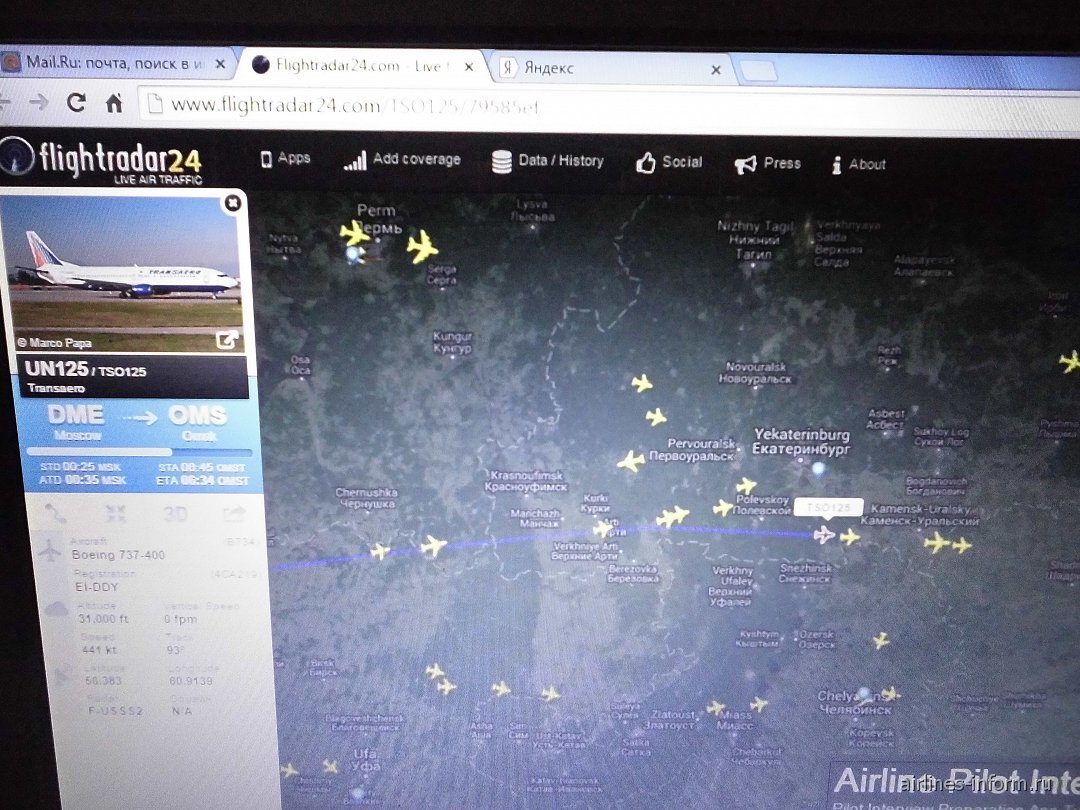Click the EI-DDY registration value
Viewport: 1080px width, 810px height.
[96, 587]
